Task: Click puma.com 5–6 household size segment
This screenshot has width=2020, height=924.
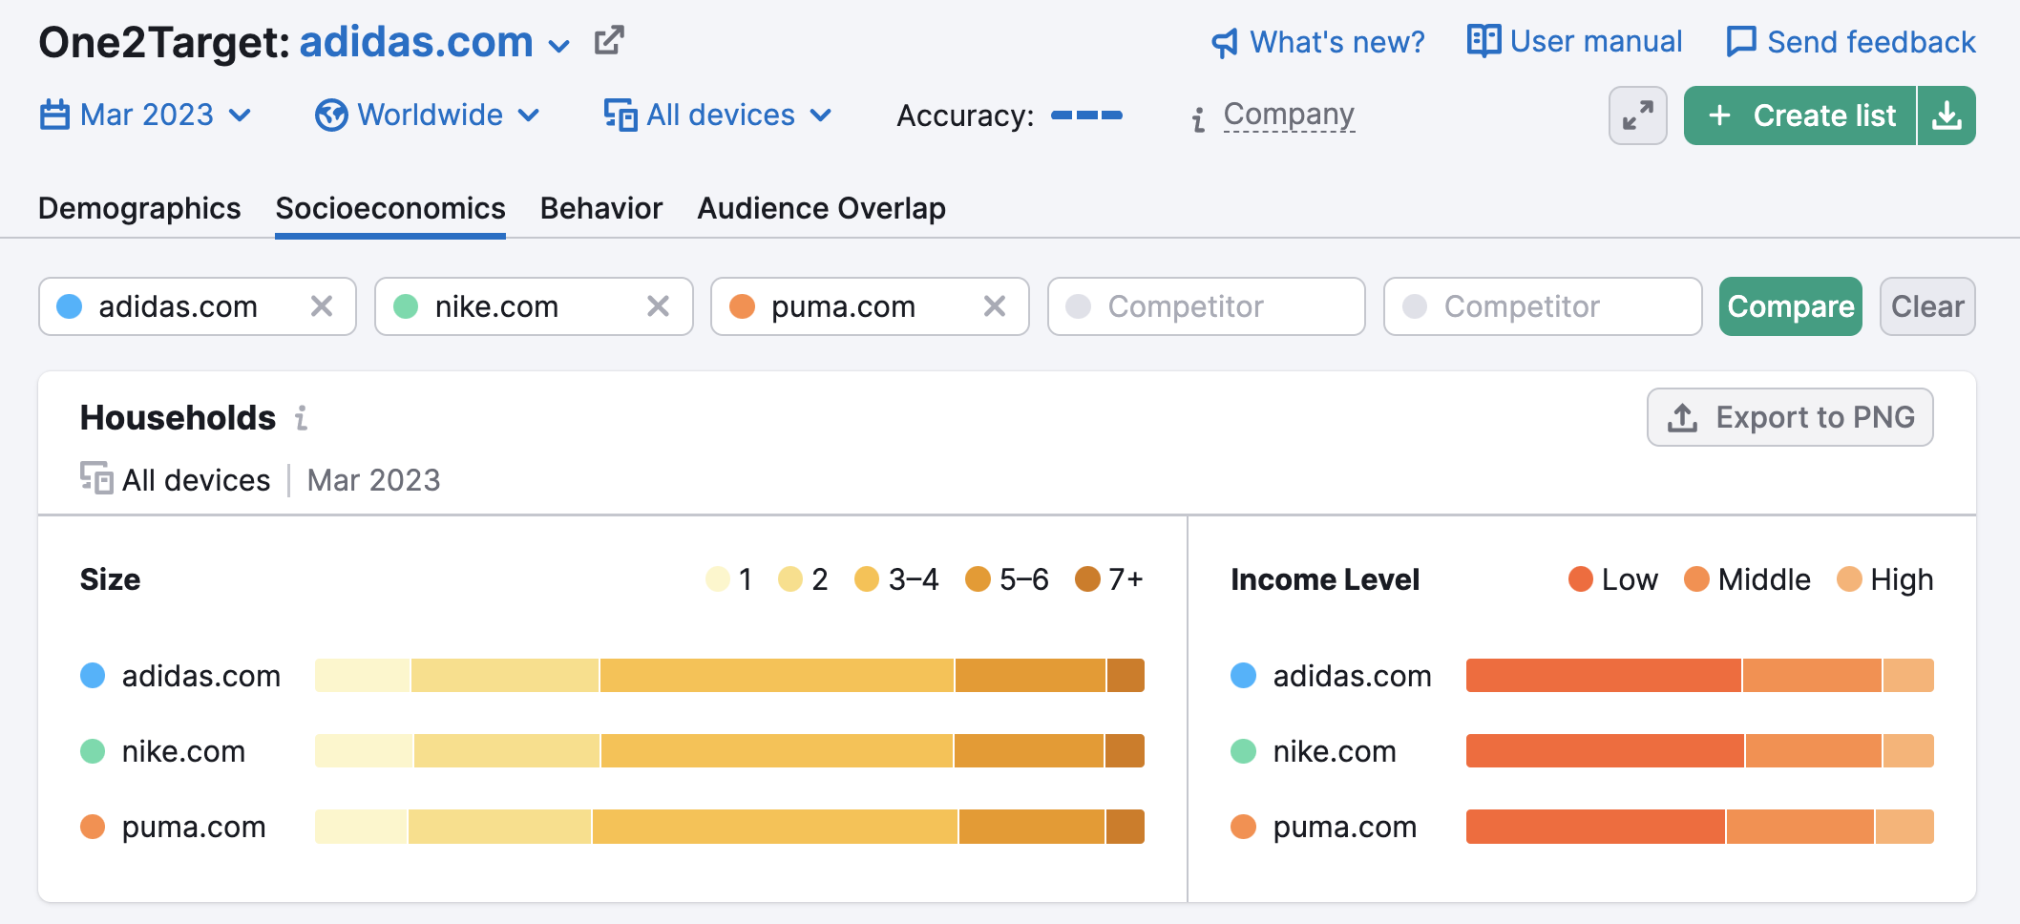Action: click(x=1032, y=827)
